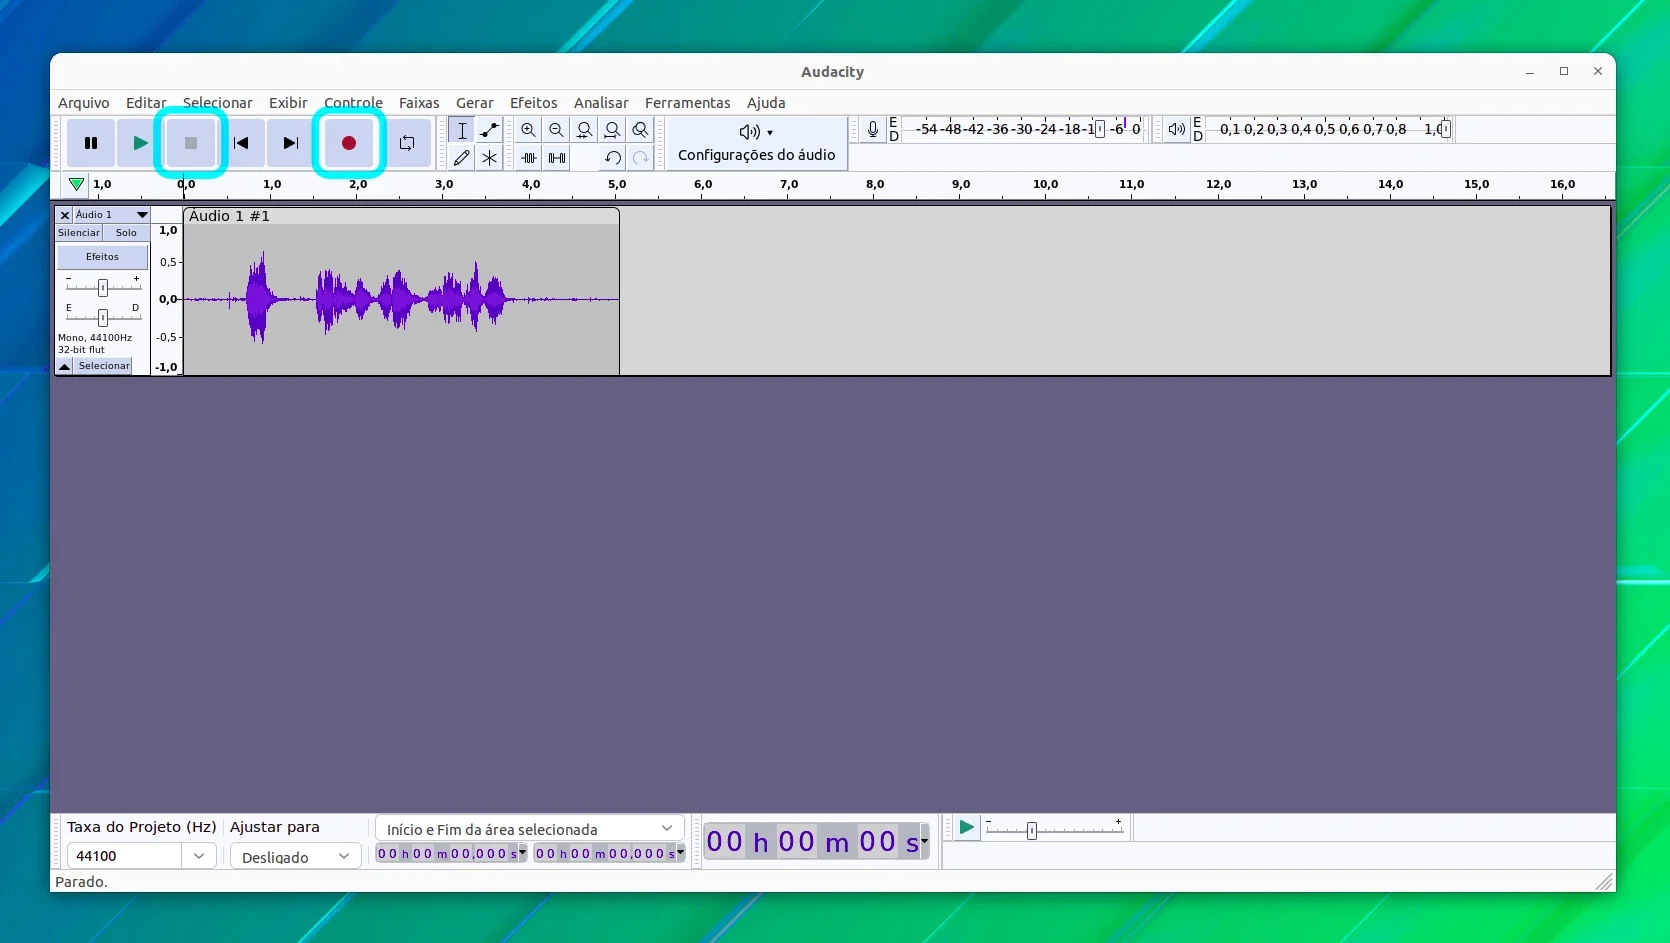Click the 5,0 mark on timeline ruler
The width and height of the screenshot is (1670, 943).
tap(617, 185)
